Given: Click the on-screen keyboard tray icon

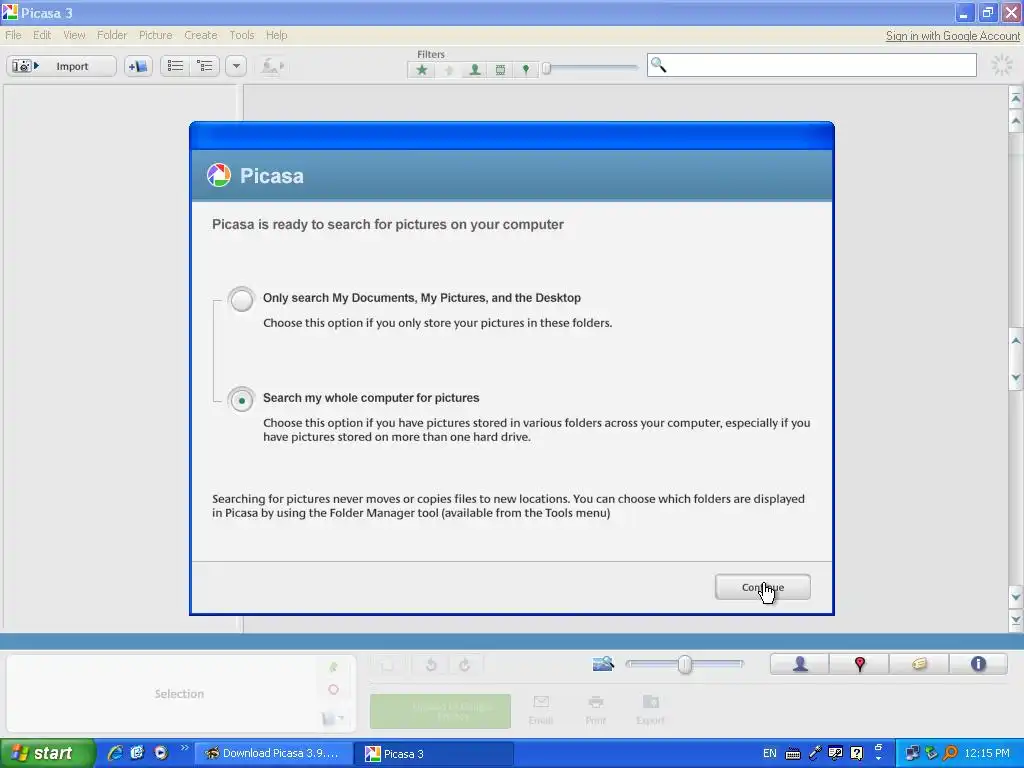Looking at the screenshot, I should (793, 754).
